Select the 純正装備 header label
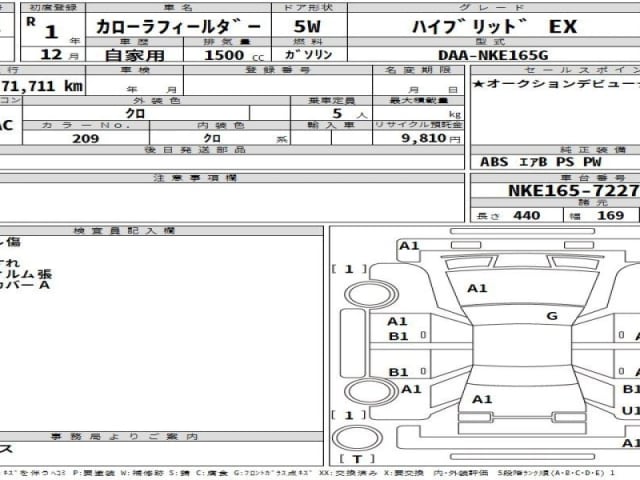 (592, 150)
